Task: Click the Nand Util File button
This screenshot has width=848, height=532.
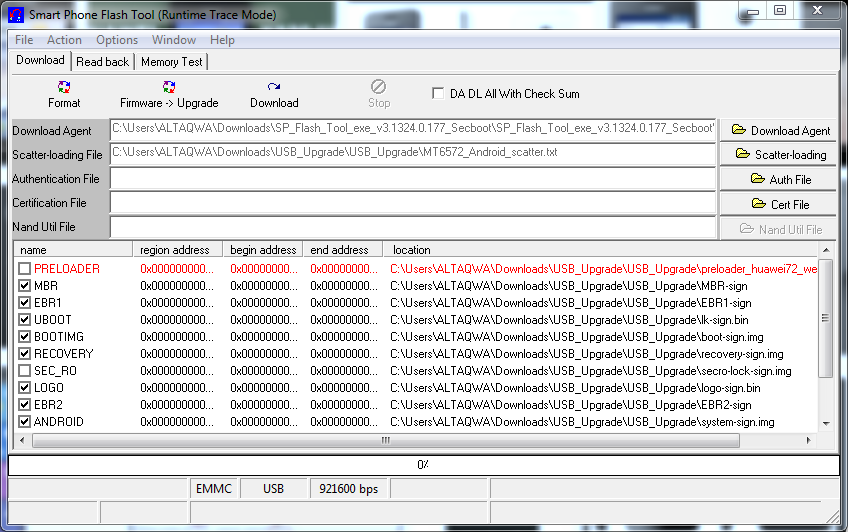Action: pos(778,229)
